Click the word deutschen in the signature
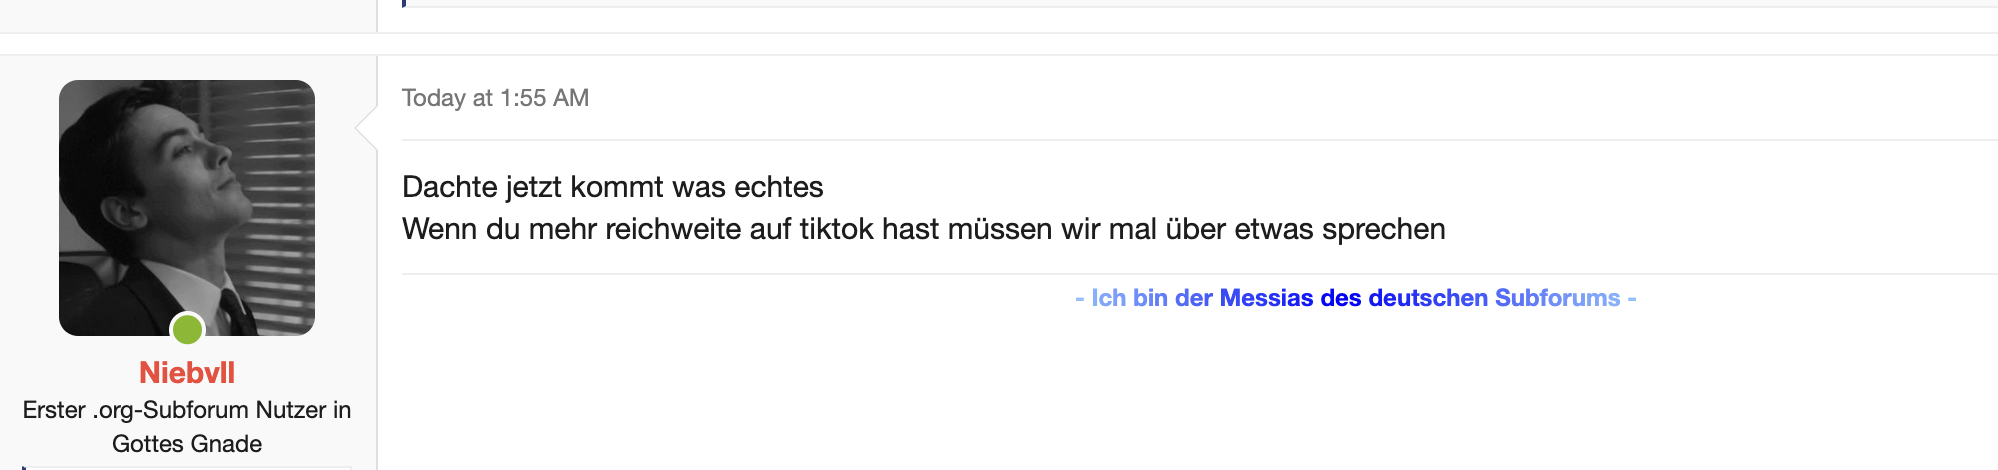Image resolution: width=1998 pixels, height=470 pixels. pyautogui.click(x=1428, y=298)
